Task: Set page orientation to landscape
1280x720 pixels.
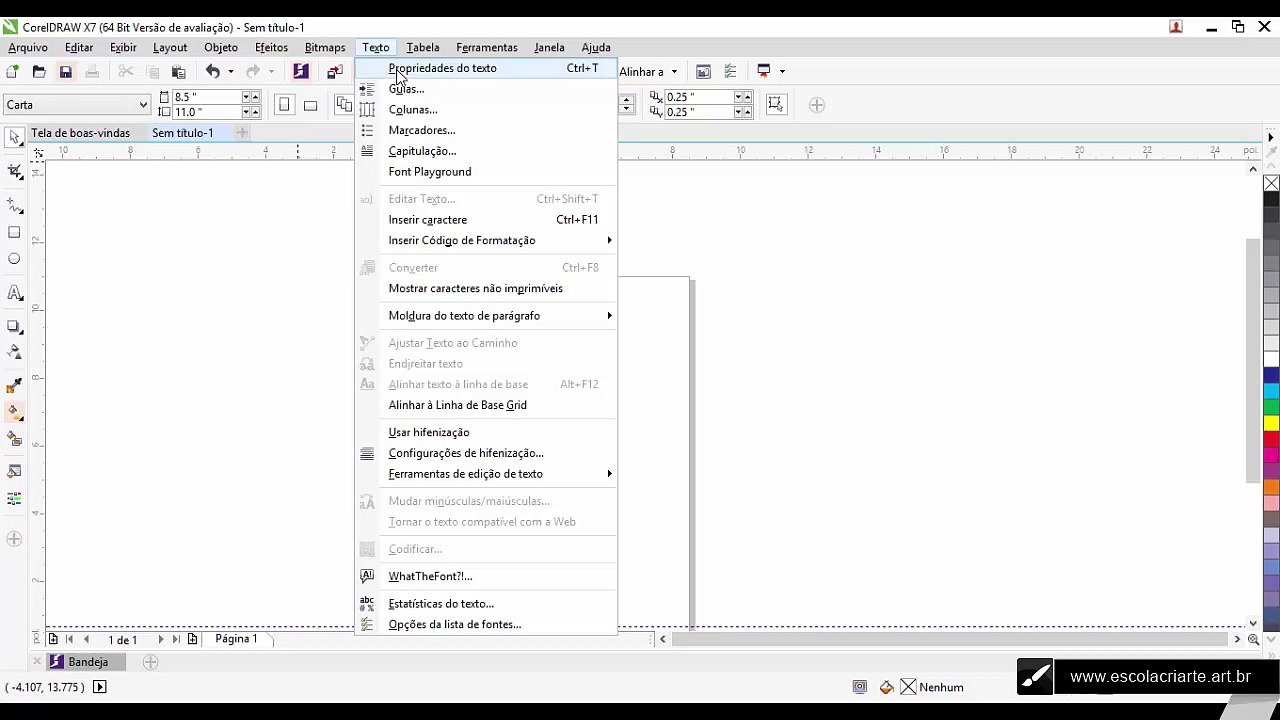Action: point(310,105)
